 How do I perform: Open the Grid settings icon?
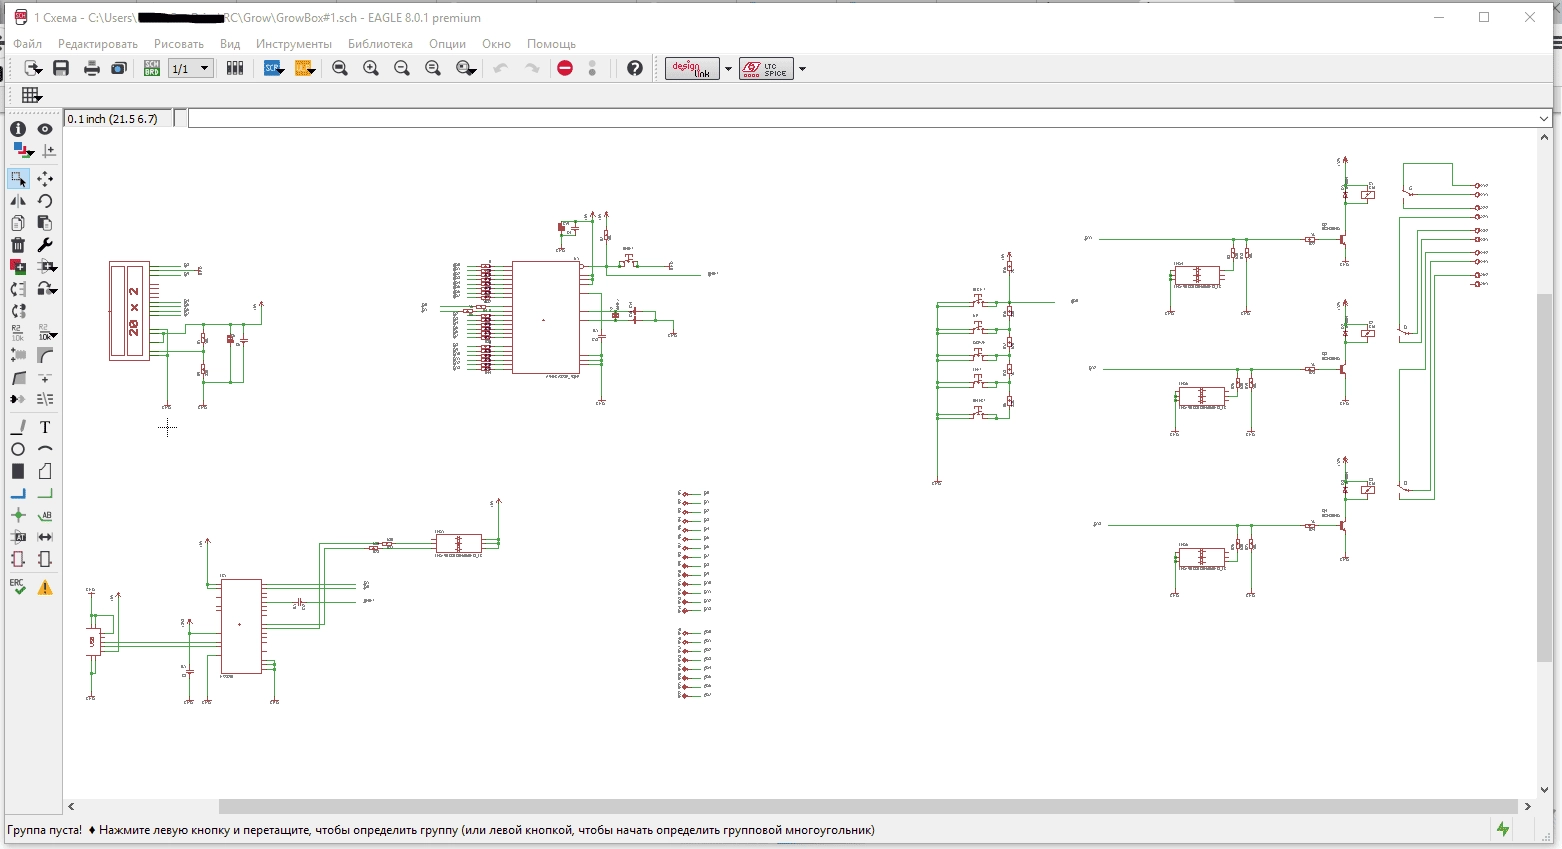click(31, 95)
